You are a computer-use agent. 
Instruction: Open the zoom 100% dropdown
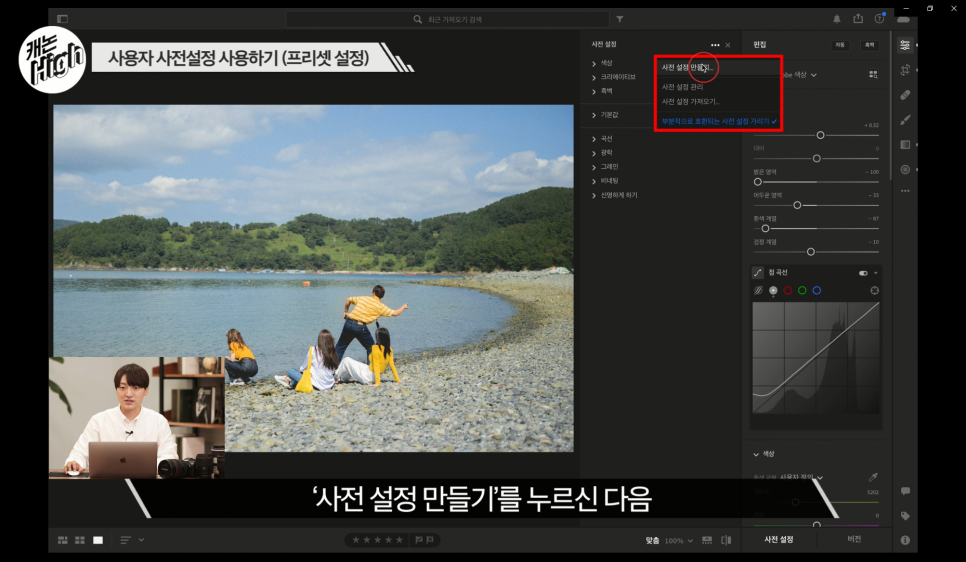coord(678,540)
